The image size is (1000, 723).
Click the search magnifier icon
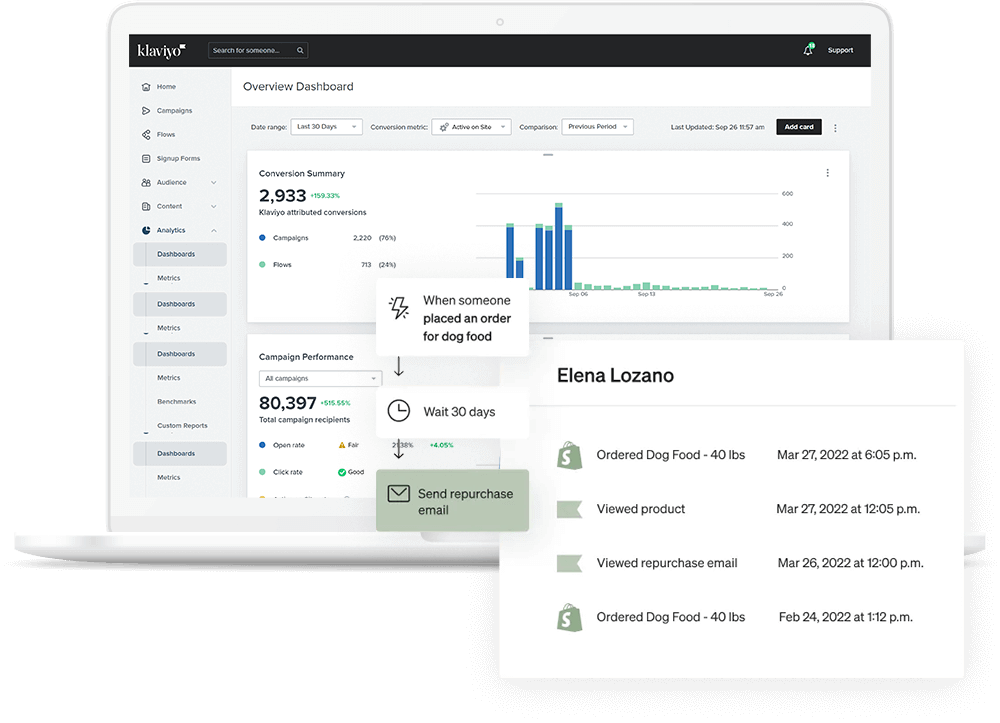300,50
